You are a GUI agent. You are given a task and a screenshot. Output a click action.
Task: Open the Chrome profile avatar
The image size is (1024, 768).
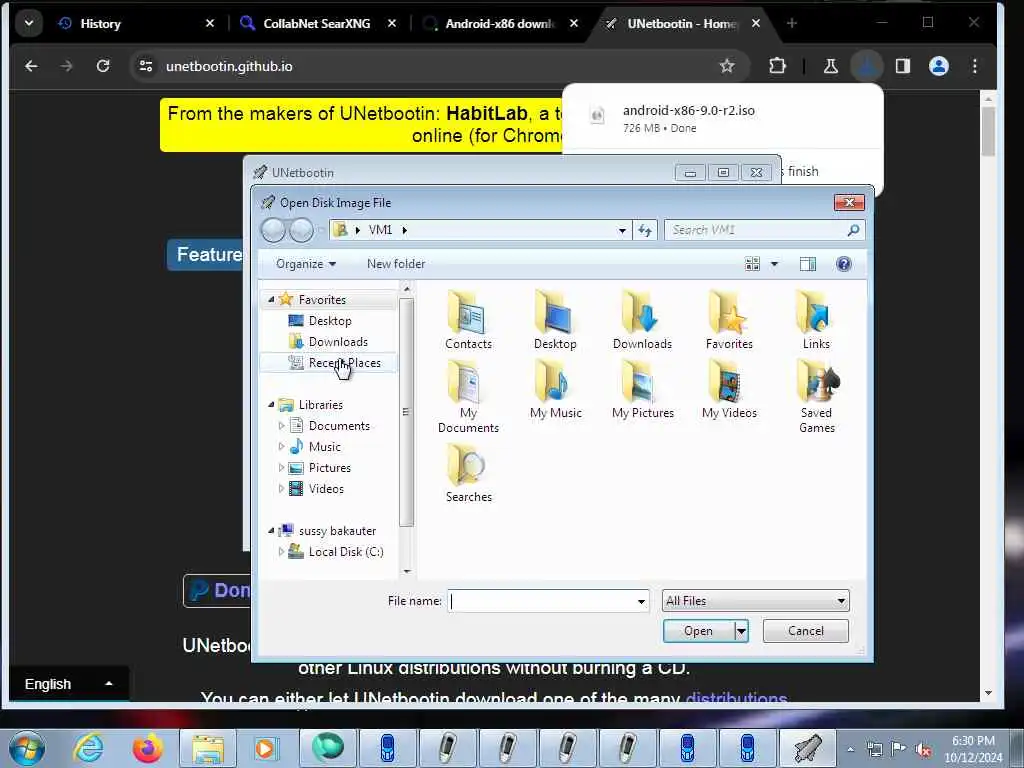(938, 66)
